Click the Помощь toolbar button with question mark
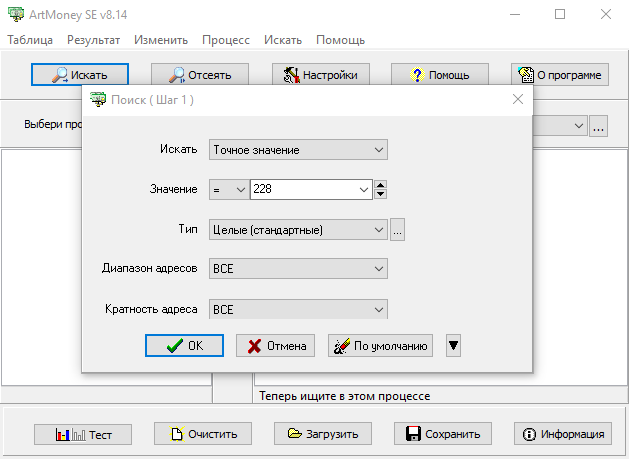Screen dimensions: 629x459 pos(440,75)
